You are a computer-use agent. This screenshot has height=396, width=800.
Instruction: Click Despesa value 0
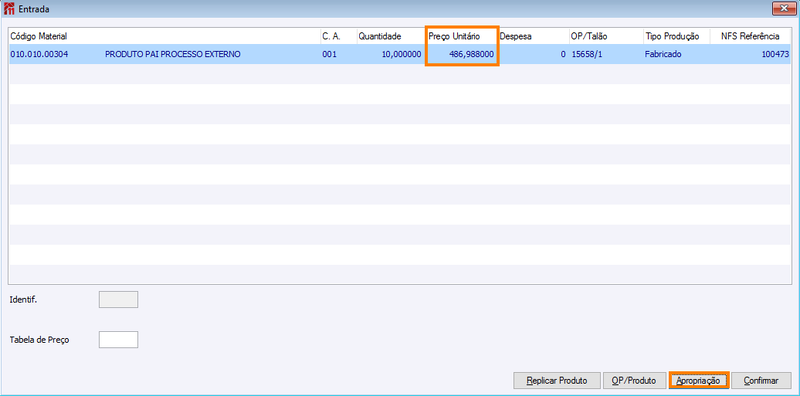pos(563,54)
